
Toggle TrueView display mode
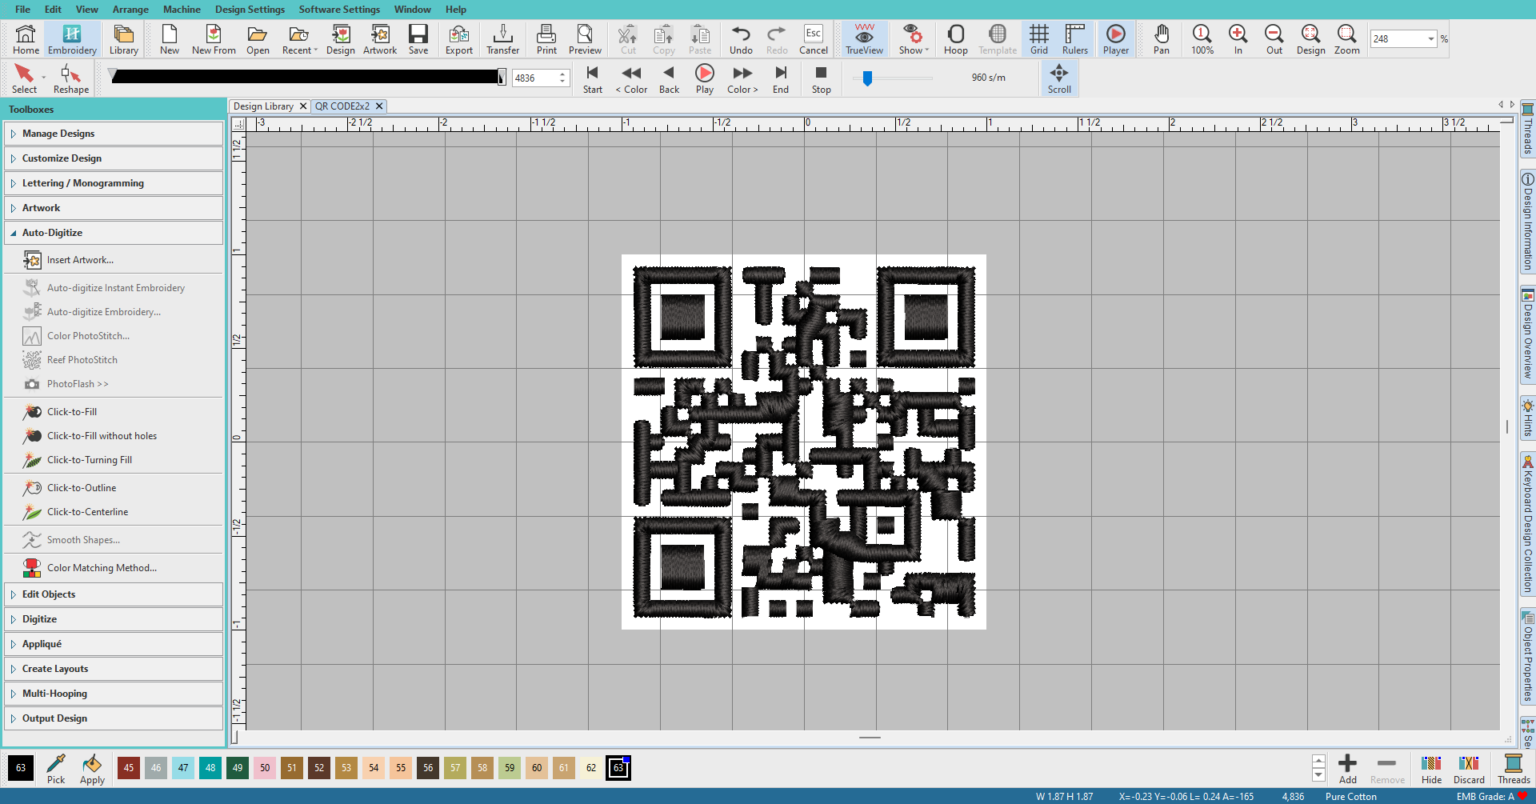(x=863, y=39)
